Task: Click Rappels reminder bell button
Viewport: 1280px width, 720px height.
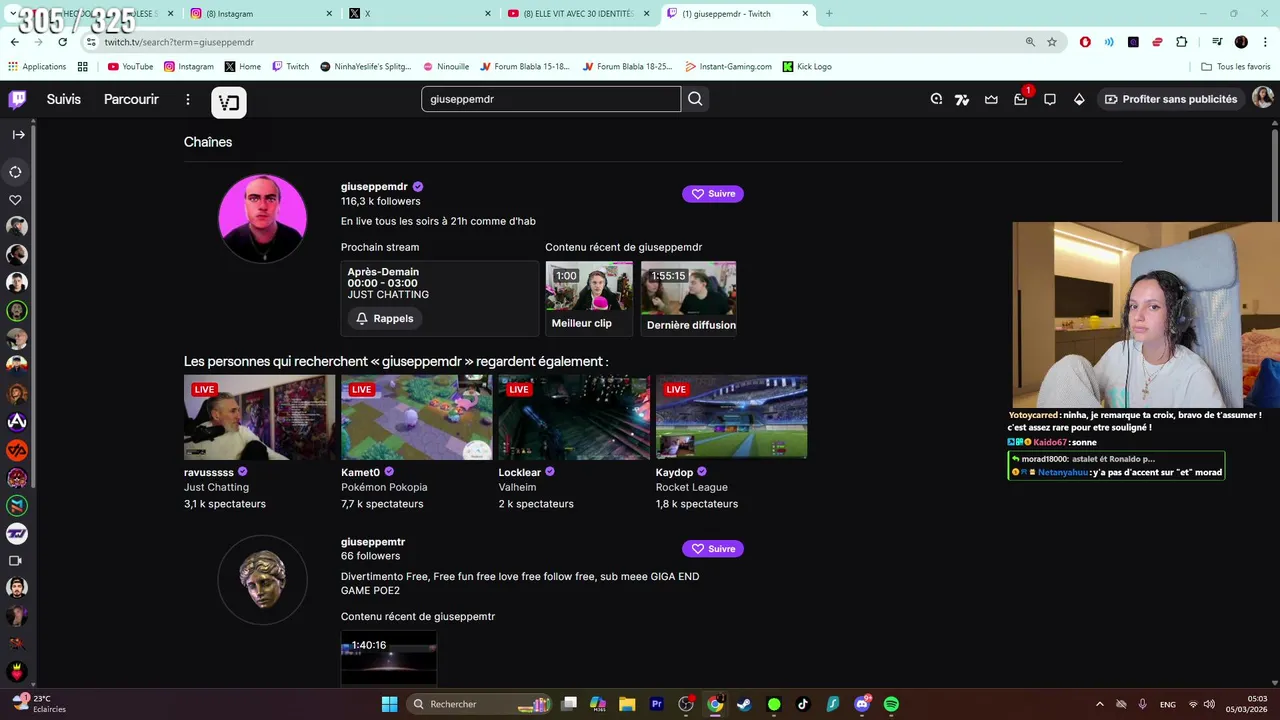Action: [385, 318]
